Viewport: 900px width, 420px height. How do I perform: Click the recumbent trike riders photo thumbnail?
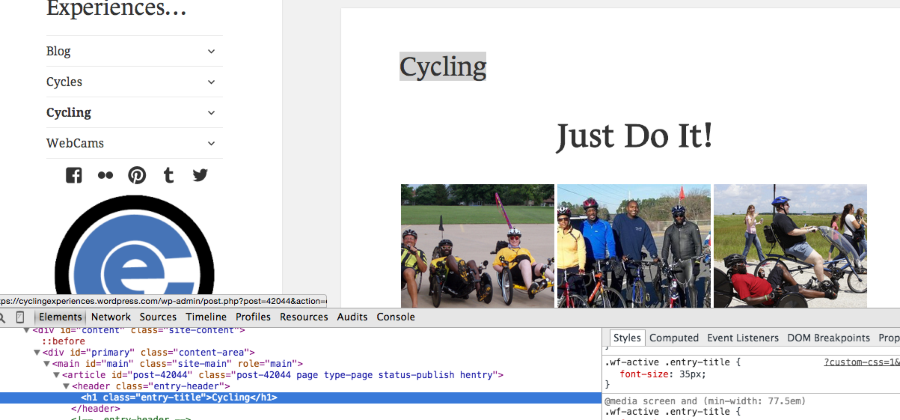point(477,245)
